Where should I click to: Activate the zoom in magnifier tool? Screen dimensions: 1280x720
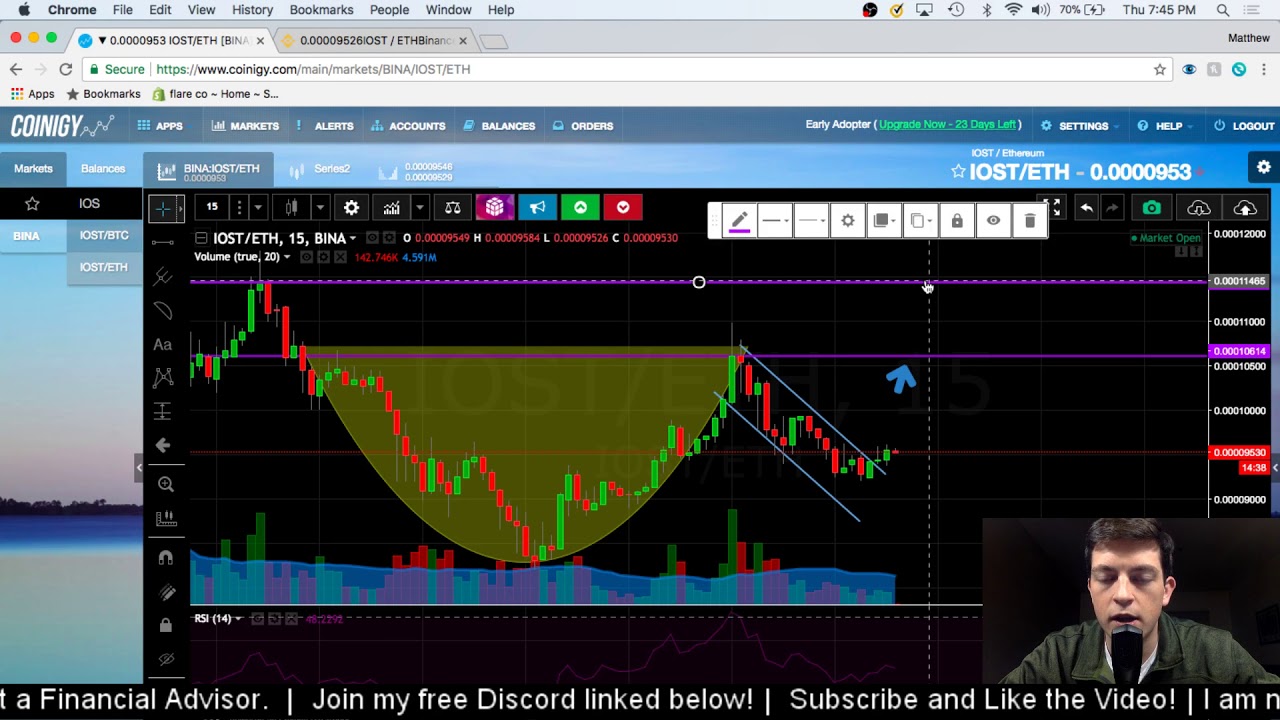tap(166, 485)
